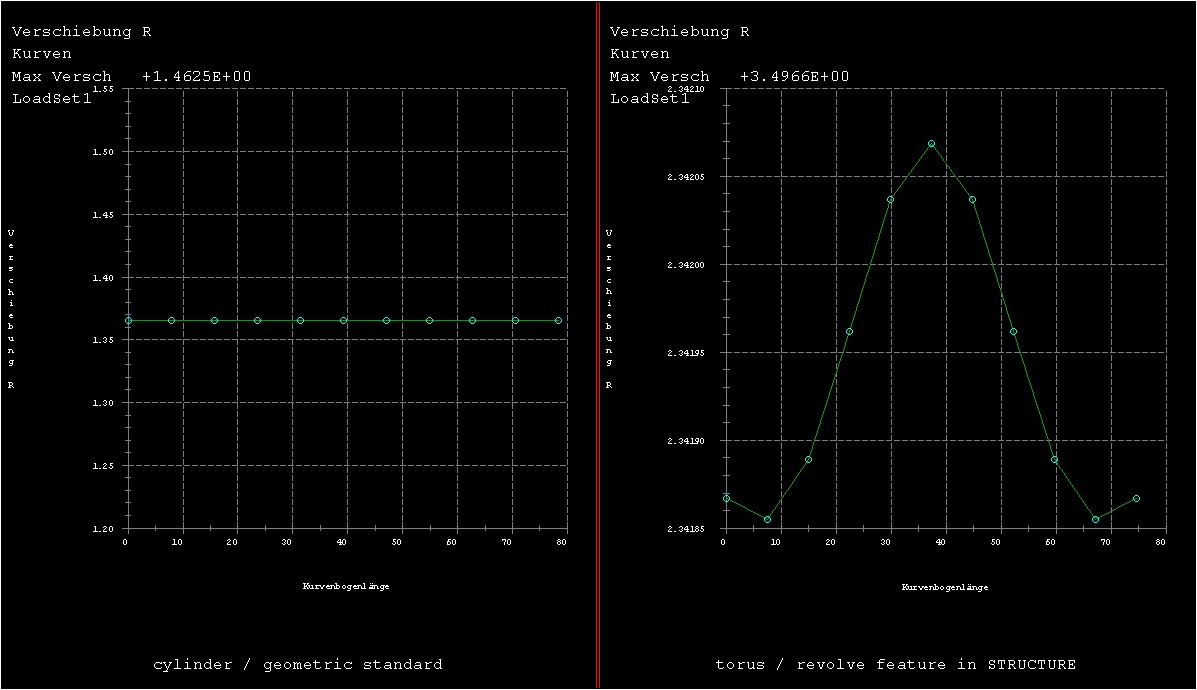Click caption 'torus / revolve feature in STRUCTURE'
1197x690 pixels.
pos(895,665)
